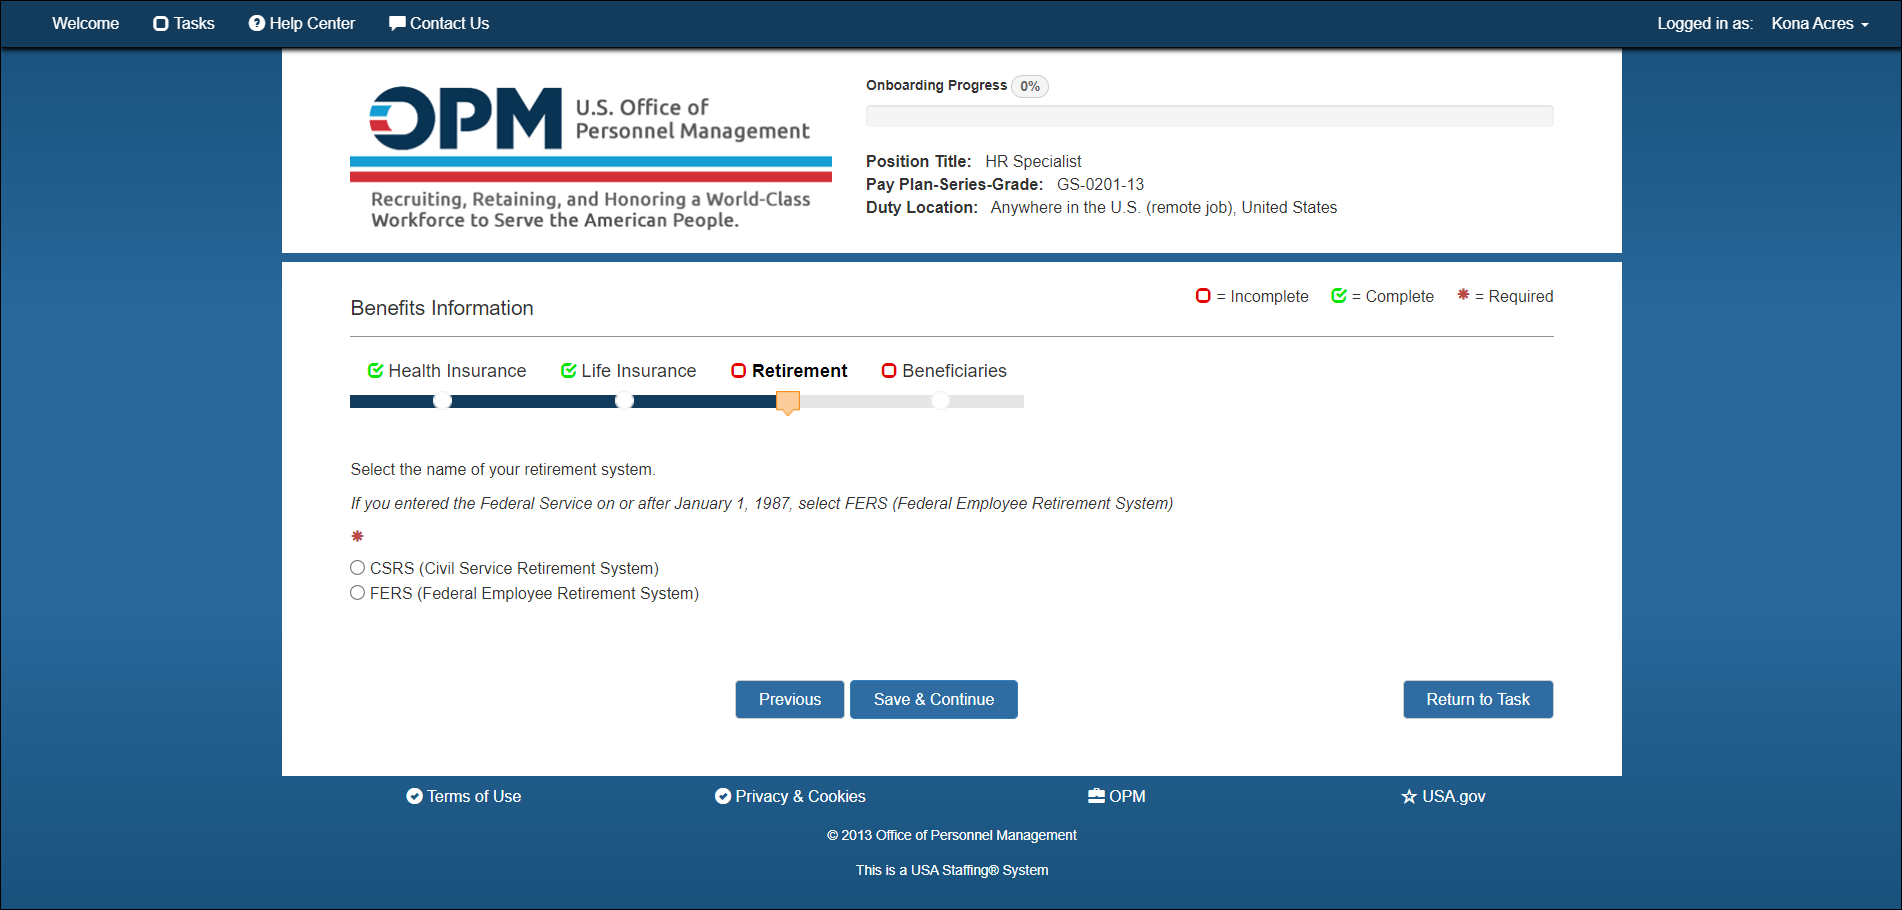1902x910 pixels.
Task: Open the Terms of Use link
Action: pos(464,796)
